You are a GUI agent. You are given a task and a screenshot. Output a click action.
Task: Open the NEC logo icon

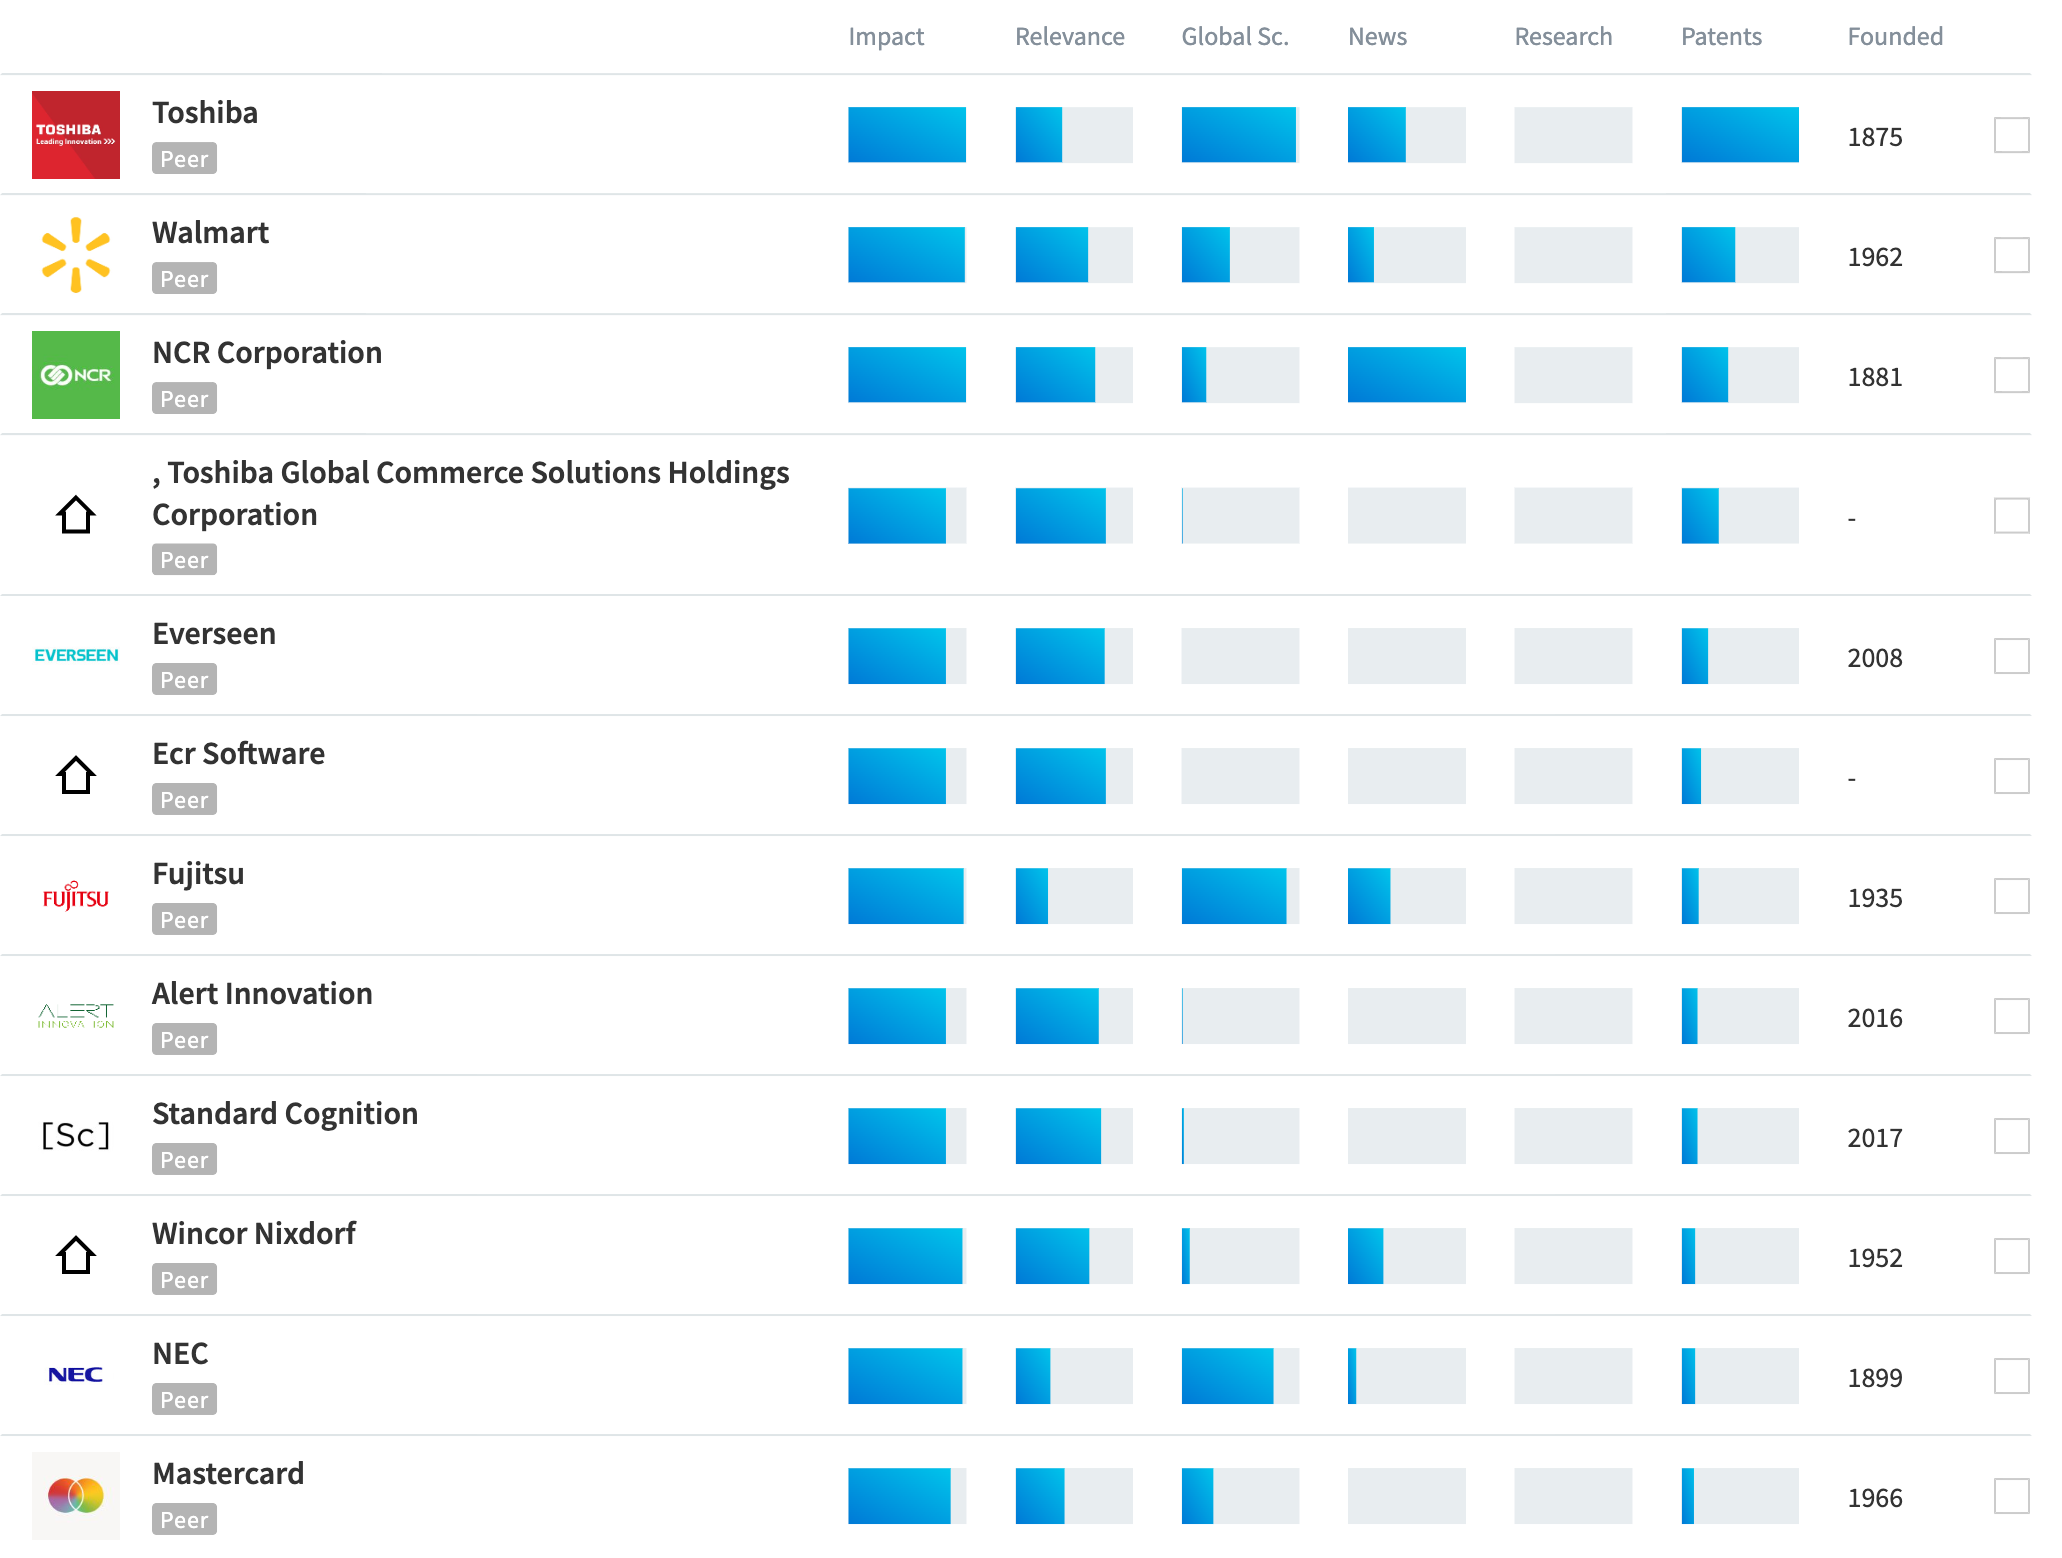pos(76,1375)
